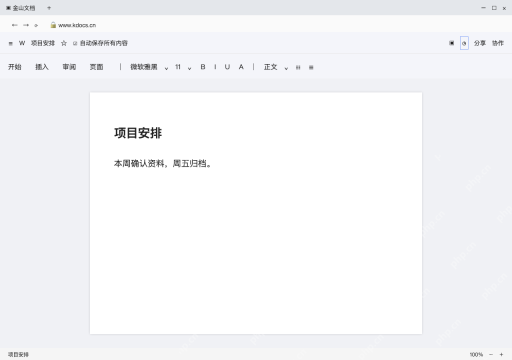Viewport: 512px width, 360px height.
Task: Click the 协作 collaborate button
Action: coord(498,43)
